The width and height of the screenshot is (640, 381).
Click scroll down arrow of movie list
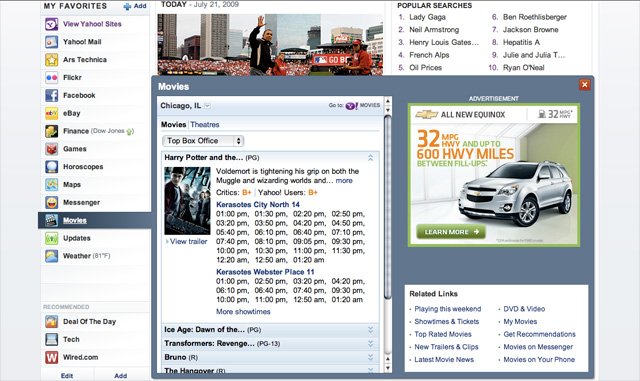388,368
